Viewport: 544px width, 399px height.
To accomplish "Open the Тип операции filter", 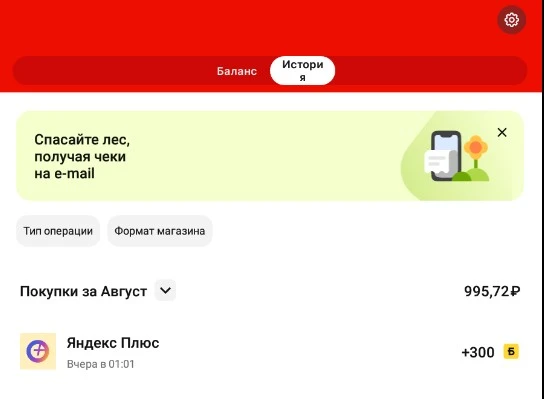I will tap(58, 231).
